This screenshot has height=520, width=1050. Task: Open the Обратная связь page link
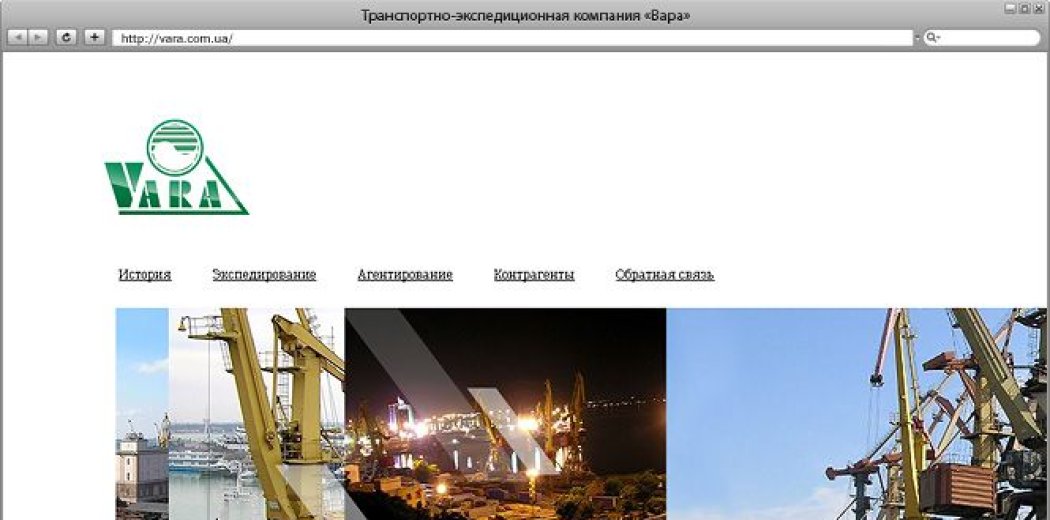pos(664,274)
